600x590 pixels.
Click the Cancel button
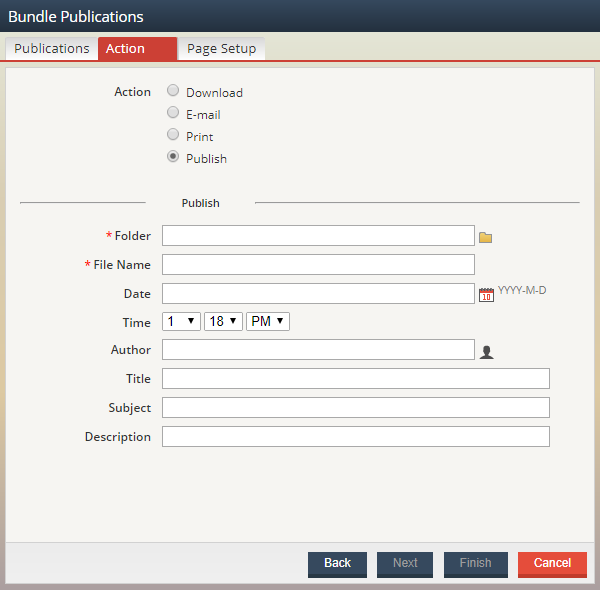[x=552, y=564]
